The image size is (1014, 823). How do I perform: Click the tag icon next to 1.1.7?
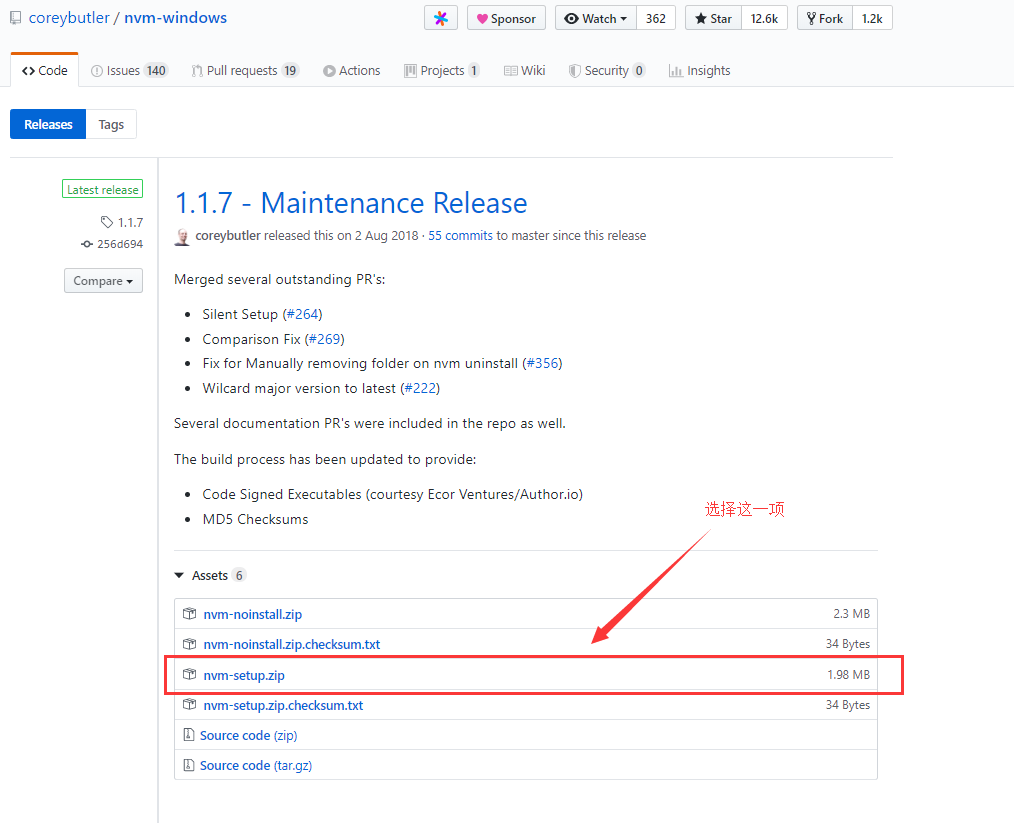107,222
